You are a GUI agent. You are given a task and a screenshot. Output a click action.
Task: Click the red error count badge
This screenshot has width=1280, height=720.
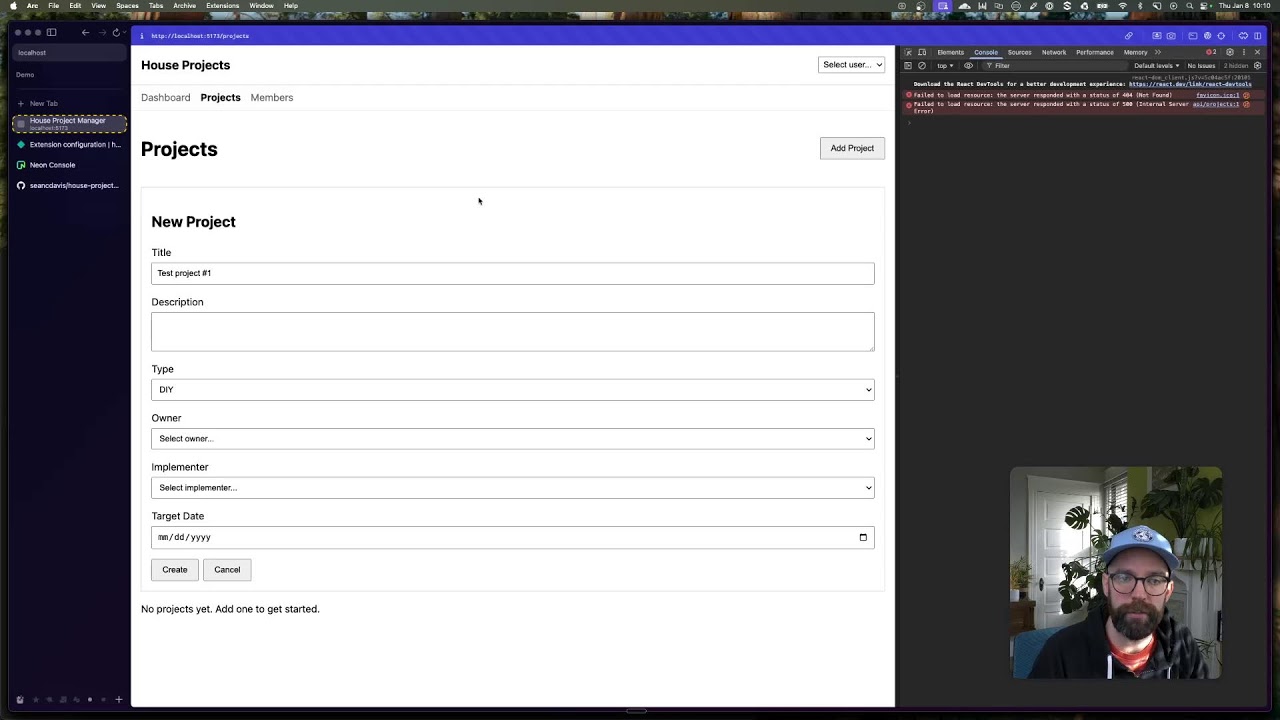pos(1211,52)
